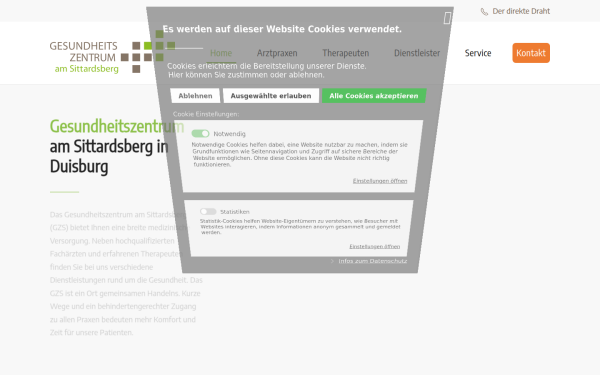600x375 pixels.
Task: Close the cookie dialog via X icon
Action: [447, 18]
